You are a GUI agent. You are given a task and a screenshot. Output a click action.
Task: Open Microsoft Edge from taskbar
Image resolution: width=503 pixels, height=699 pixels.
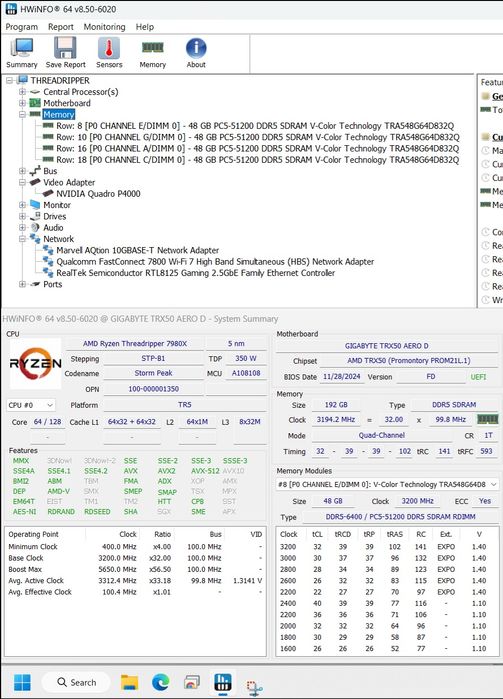[x=161, y=682]
